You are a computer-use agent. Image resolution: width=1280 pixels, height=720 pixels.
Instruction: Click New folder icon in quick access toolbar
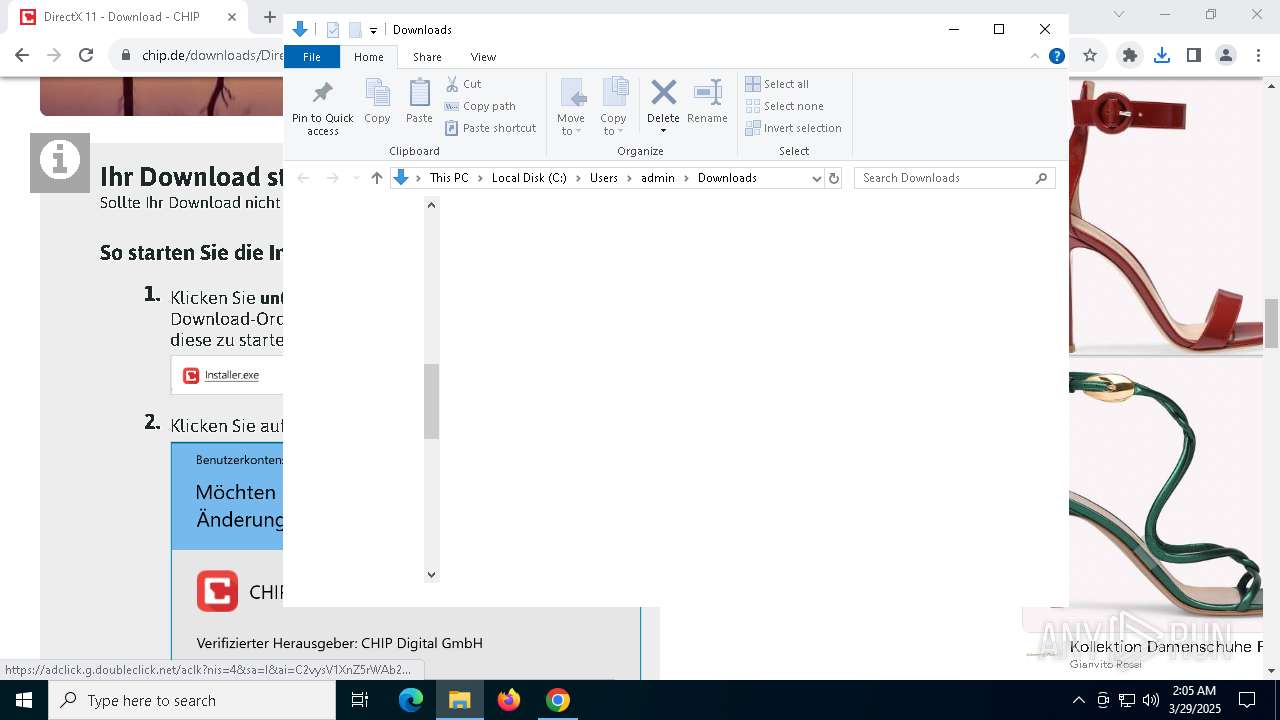355,30
